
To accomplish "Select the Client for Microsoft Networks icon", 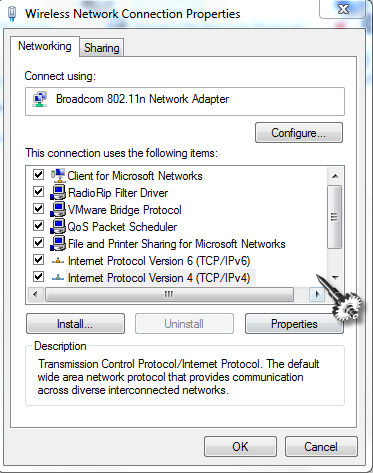I will pyautogui.click(x=58, y=175).
